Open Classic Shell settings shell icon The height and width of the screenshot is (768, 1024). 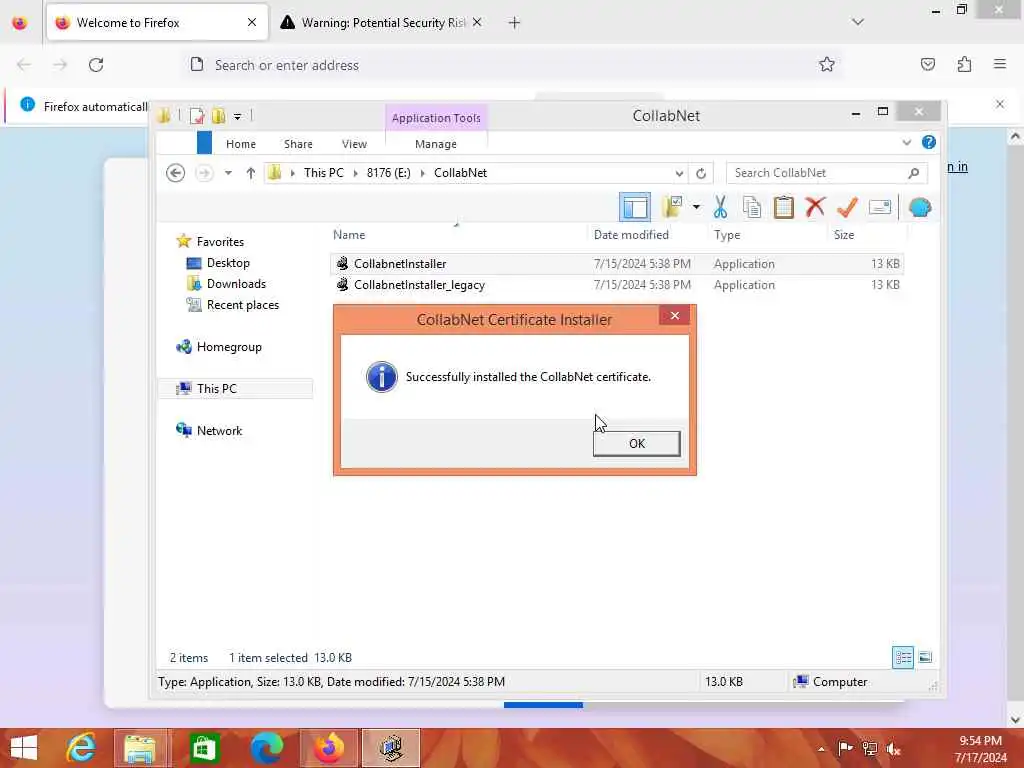(x=920, y=208)
